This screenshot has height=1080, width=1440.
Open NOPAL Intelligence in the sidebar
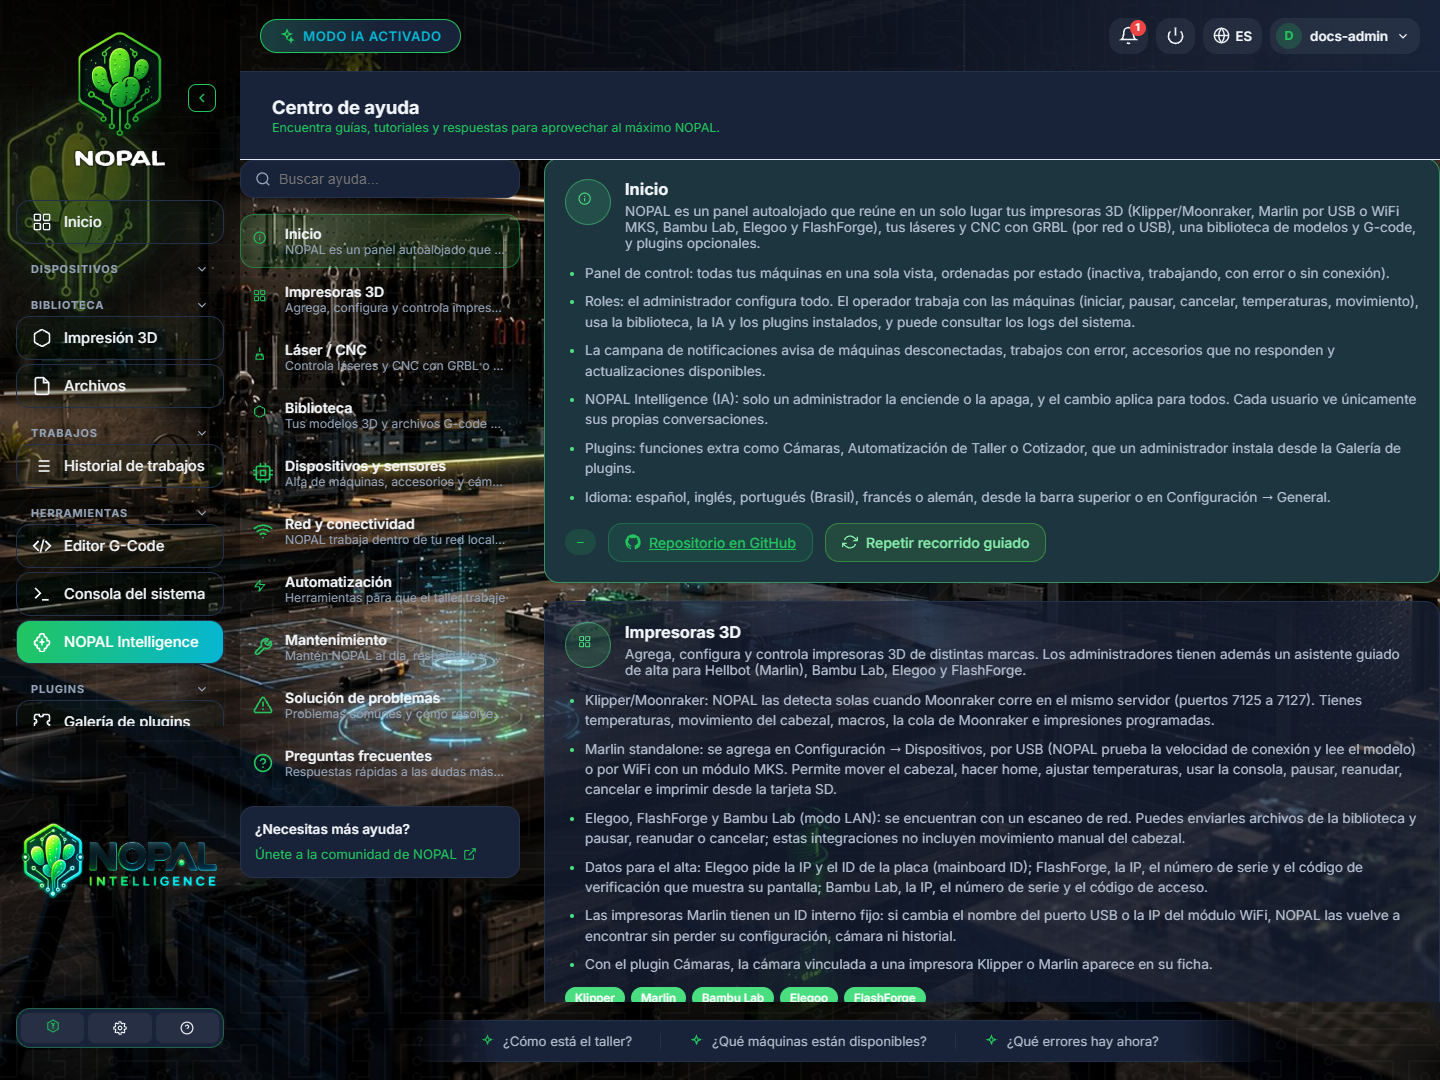[x=120, y=642]
